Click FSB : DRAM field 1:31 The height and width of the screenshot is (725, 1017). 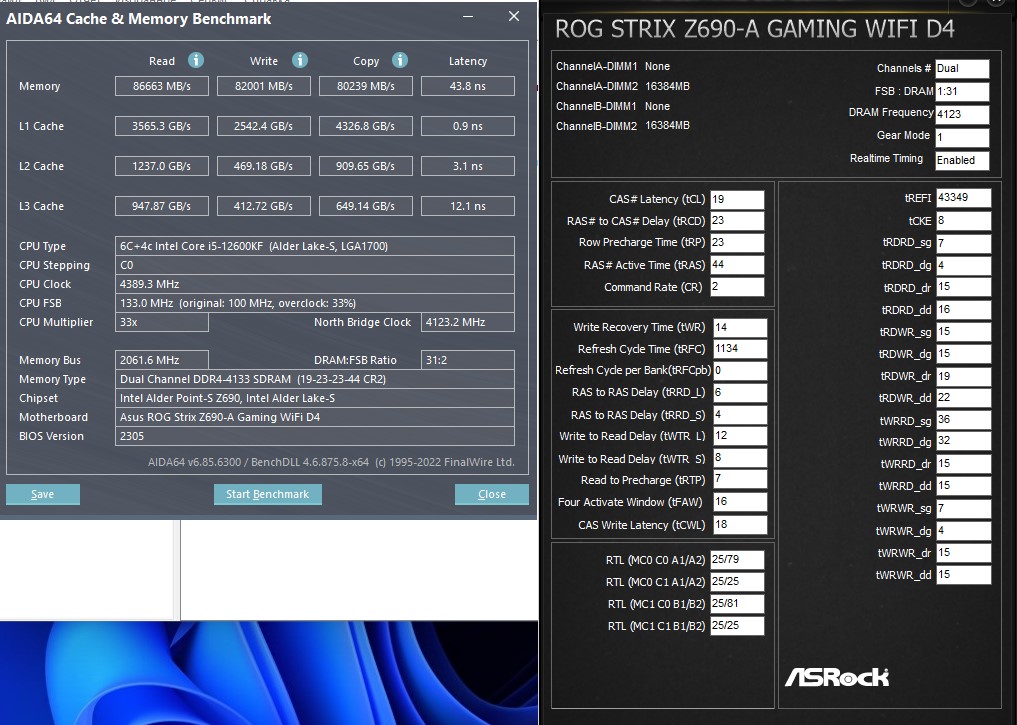[x=962, y=91]
